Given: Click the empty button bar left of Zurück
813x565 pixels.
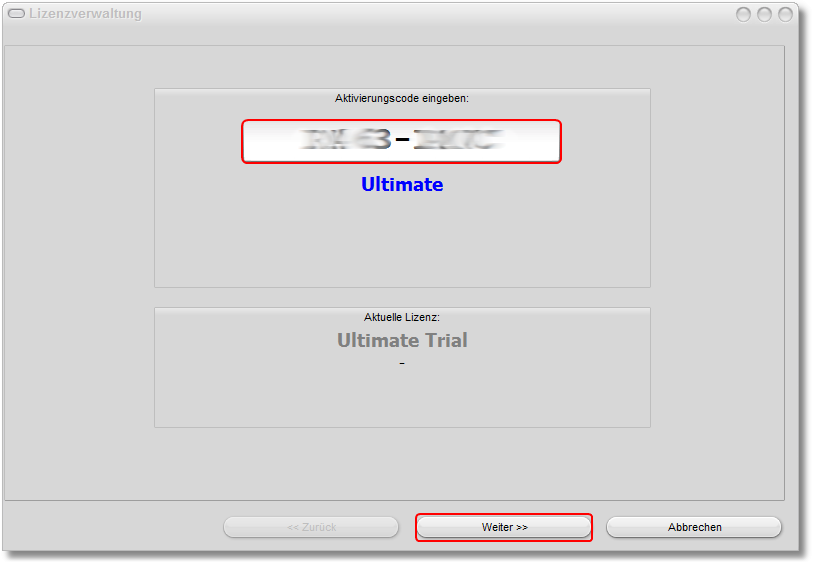Looking at the screenshot, I should [110, 527].
